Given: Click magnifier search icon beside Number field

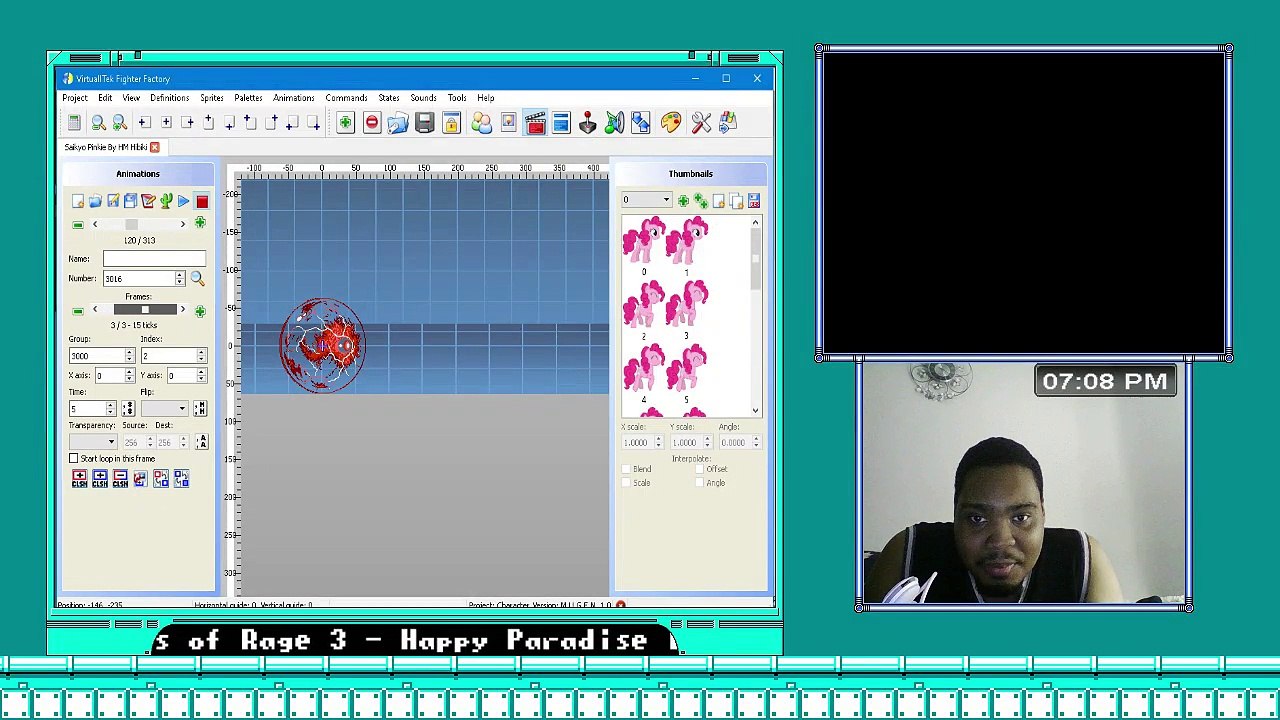Looking at the screenshot, I should 197,278.
